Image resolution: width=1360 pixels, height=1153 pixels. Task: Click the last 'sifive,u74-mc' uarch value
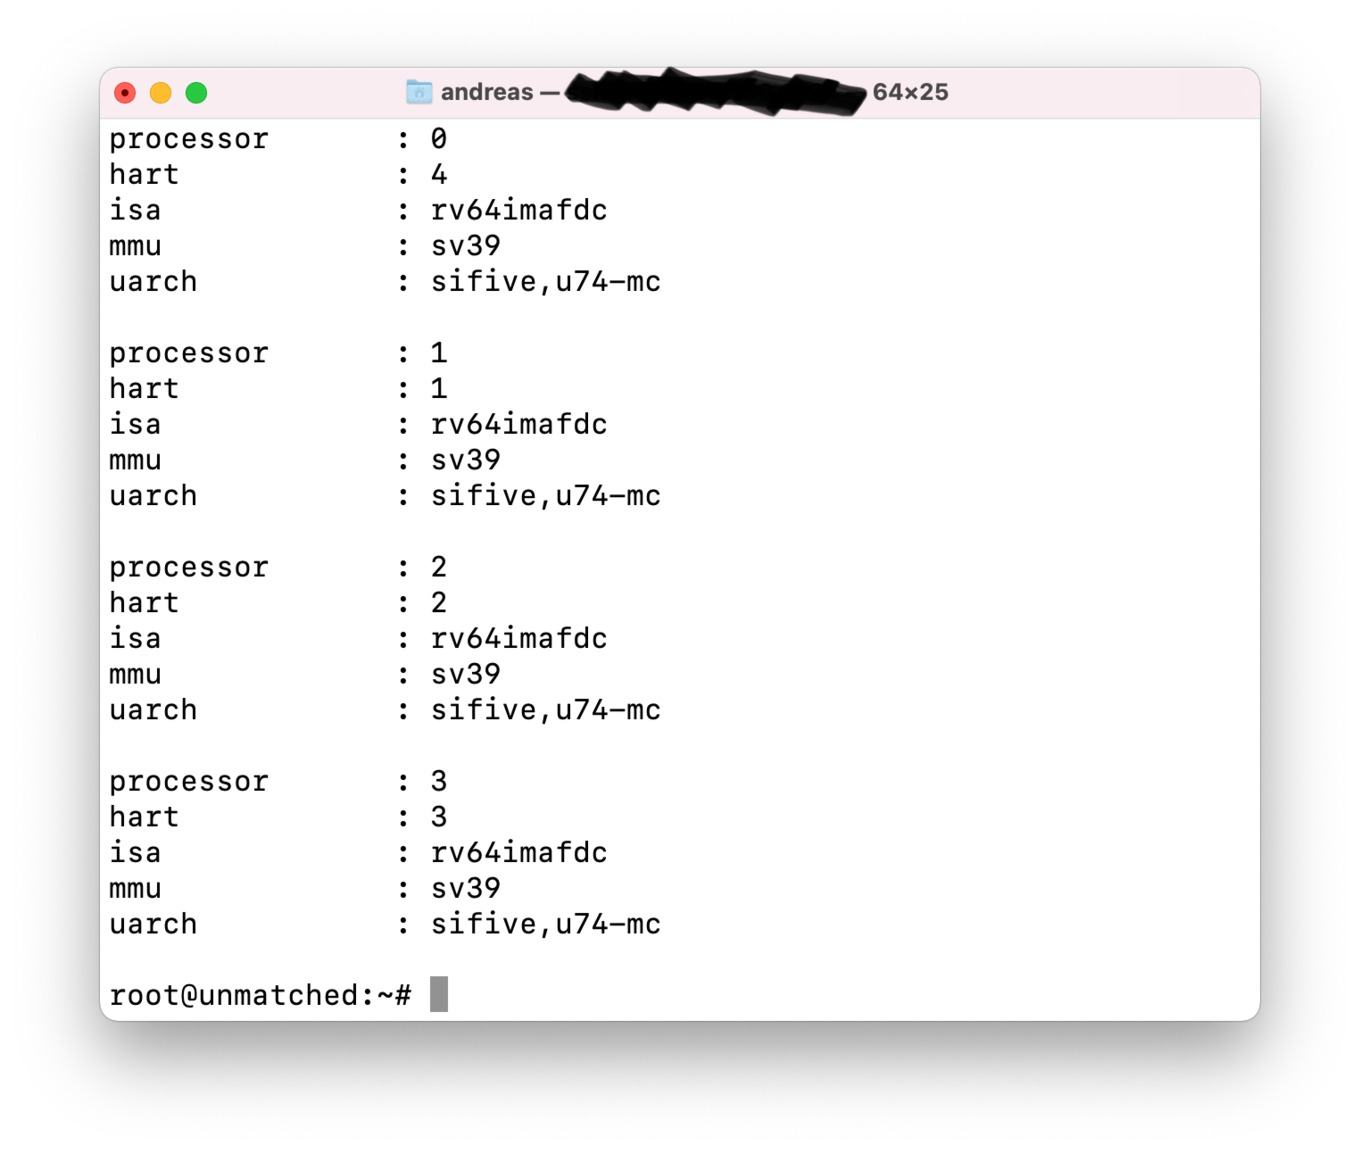pyautogui.click(x=546, y=924)
